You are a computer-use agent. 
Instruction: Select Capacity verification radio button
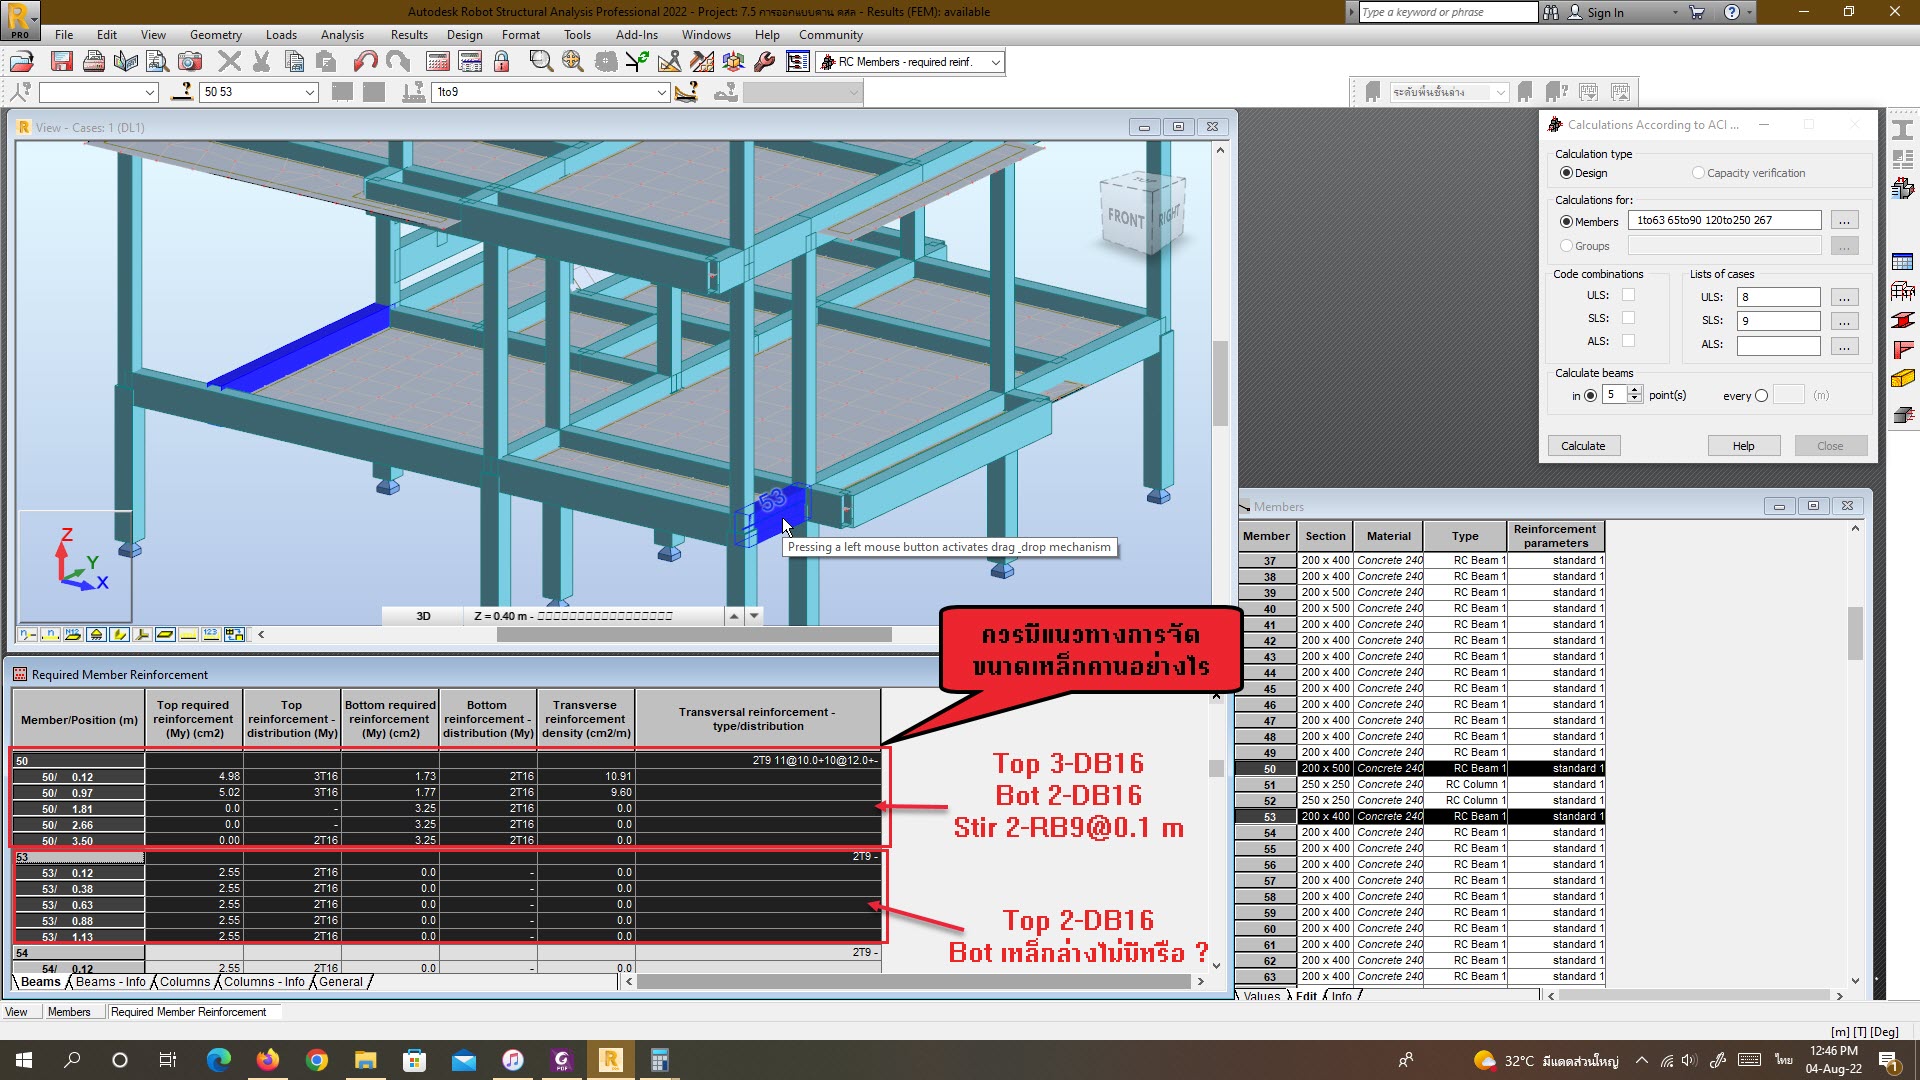pyautogui.click(x=1698, y=173)
